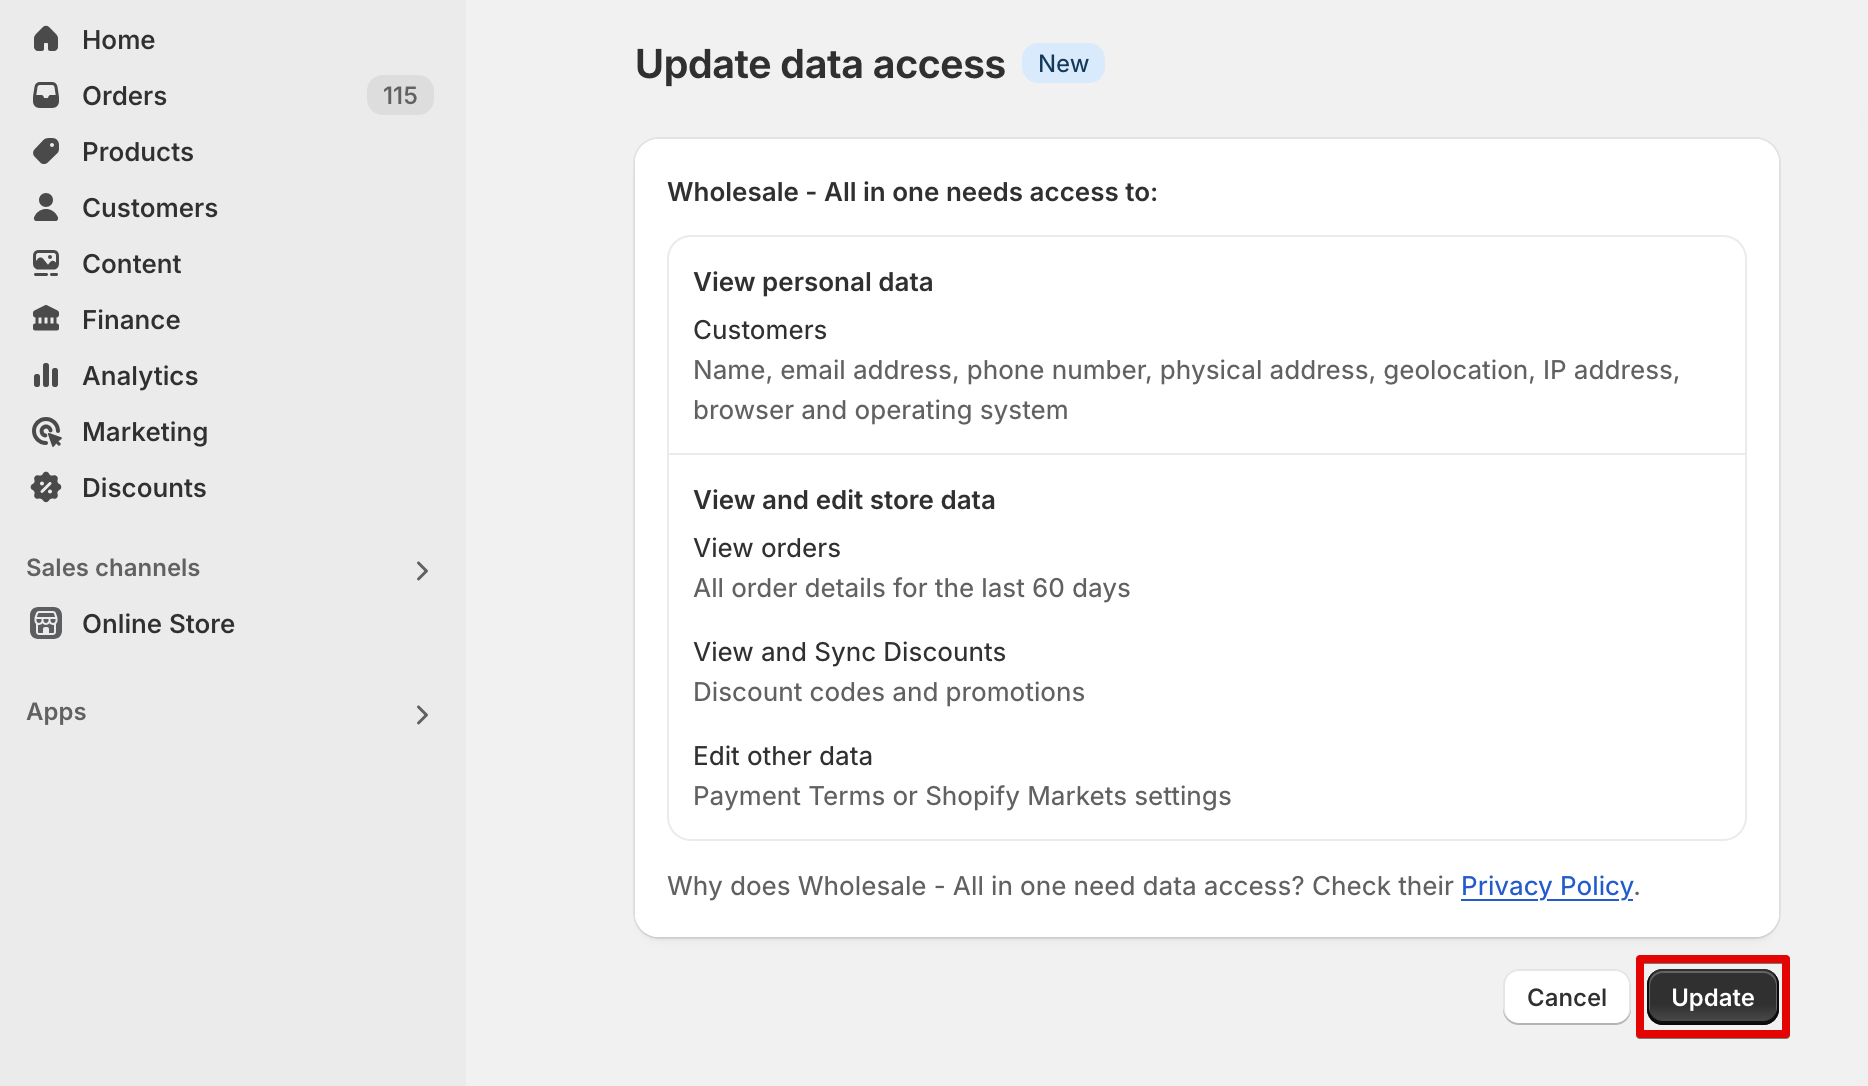Select the Products tag icon
This screenshot has height=1086, width=1868.
click(46, 151)
